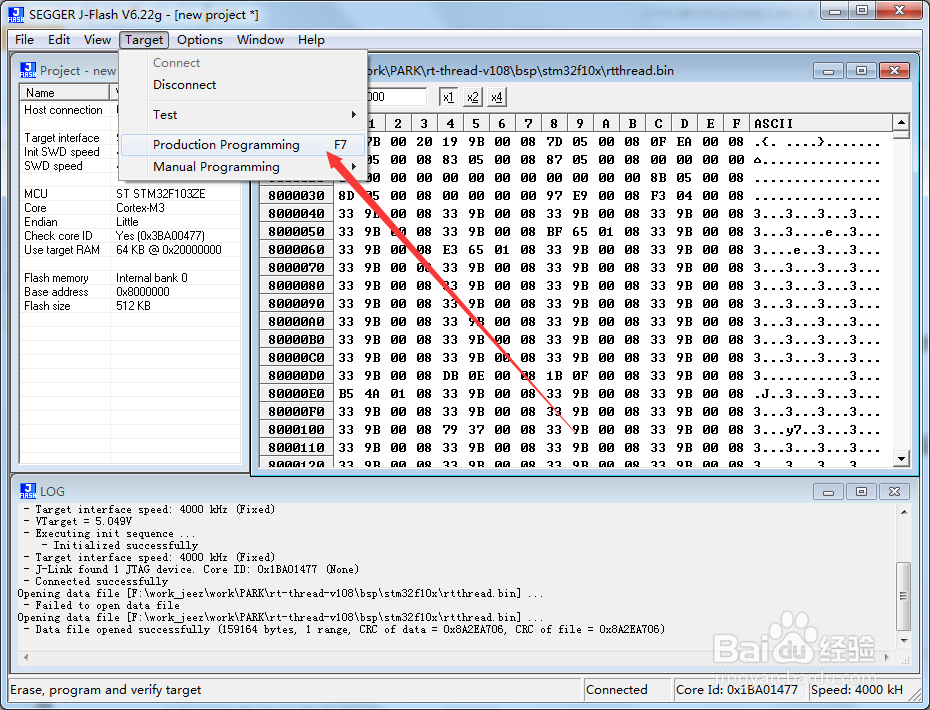The width and height of the screenshot is (930, 710).
Task: Click scroll-up arrow of LOG window
Action: [903, 512]
